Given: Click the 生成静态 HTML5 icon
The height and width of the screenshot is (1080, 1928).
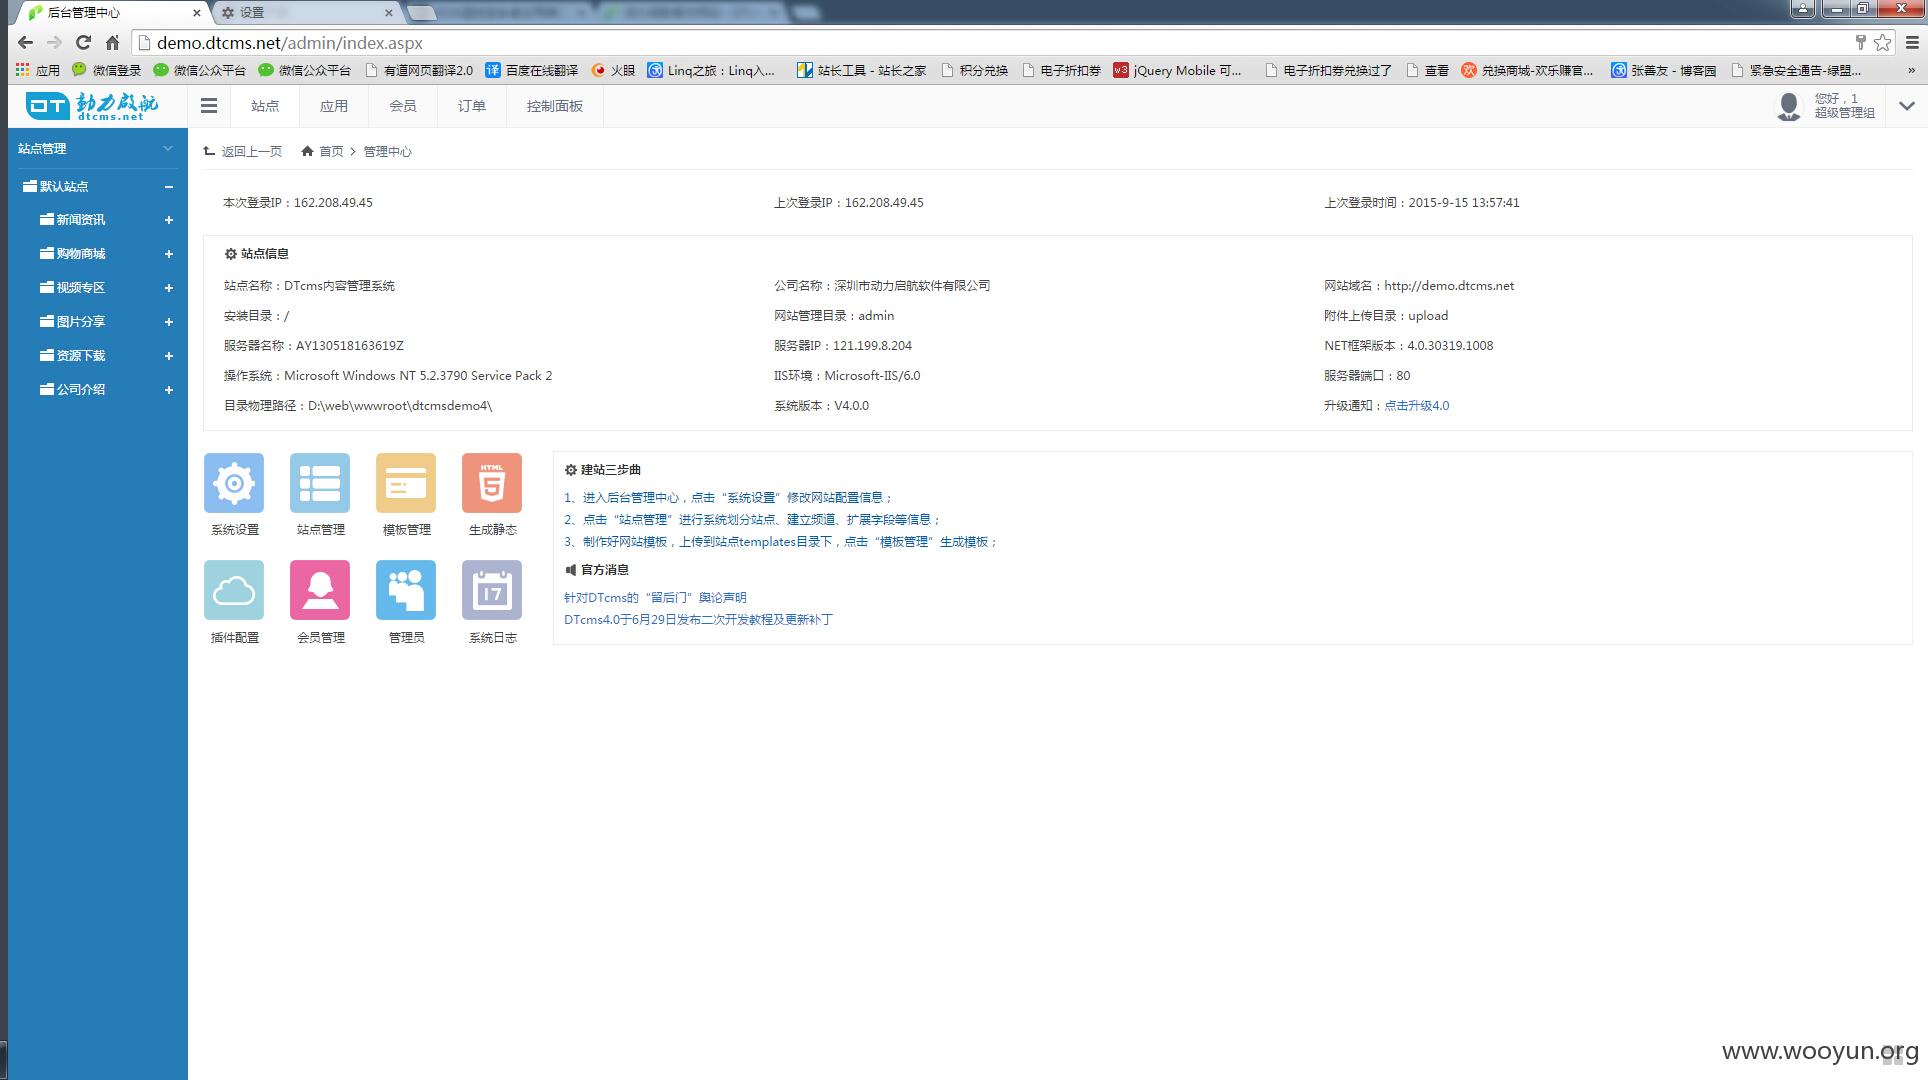Looking at the screenshot, I should (x=492, y=483).
